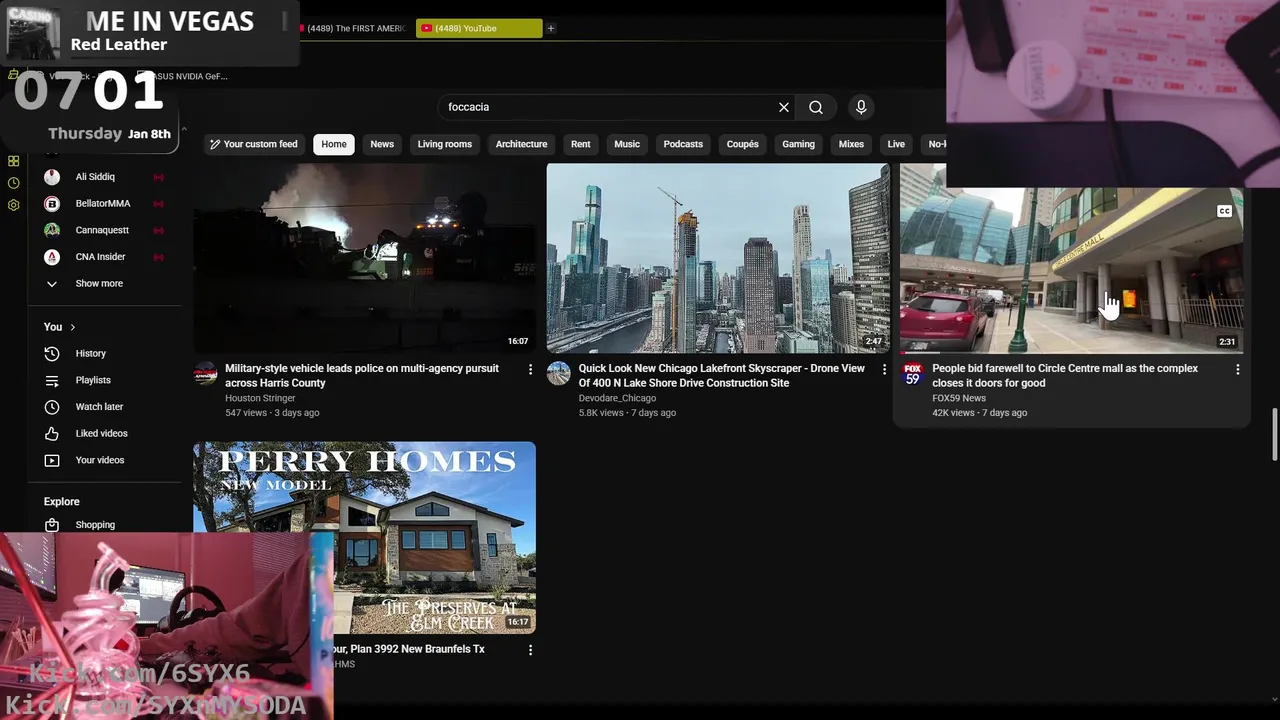
Task: Select the News filter chip
Action: tap(382, 144)
